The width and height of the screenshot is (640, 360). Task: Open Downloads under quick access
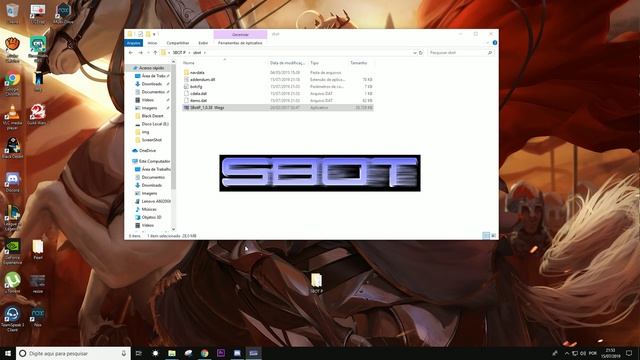coord(151,84)
